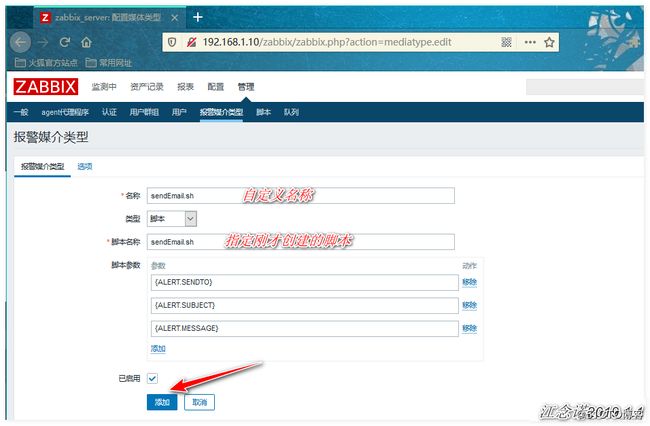Remove the {ALERT.SENDTO} parameter row
Screen dimensions: 650x426
coord(469,282)
